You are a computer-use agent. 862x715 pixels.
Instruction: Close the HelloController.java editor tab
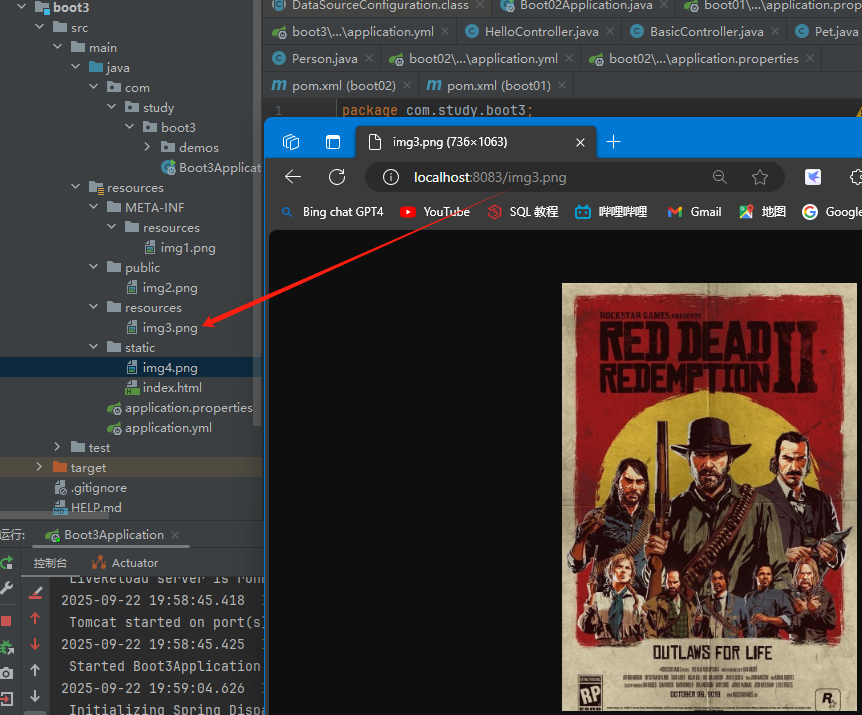(x=610, y=32)
